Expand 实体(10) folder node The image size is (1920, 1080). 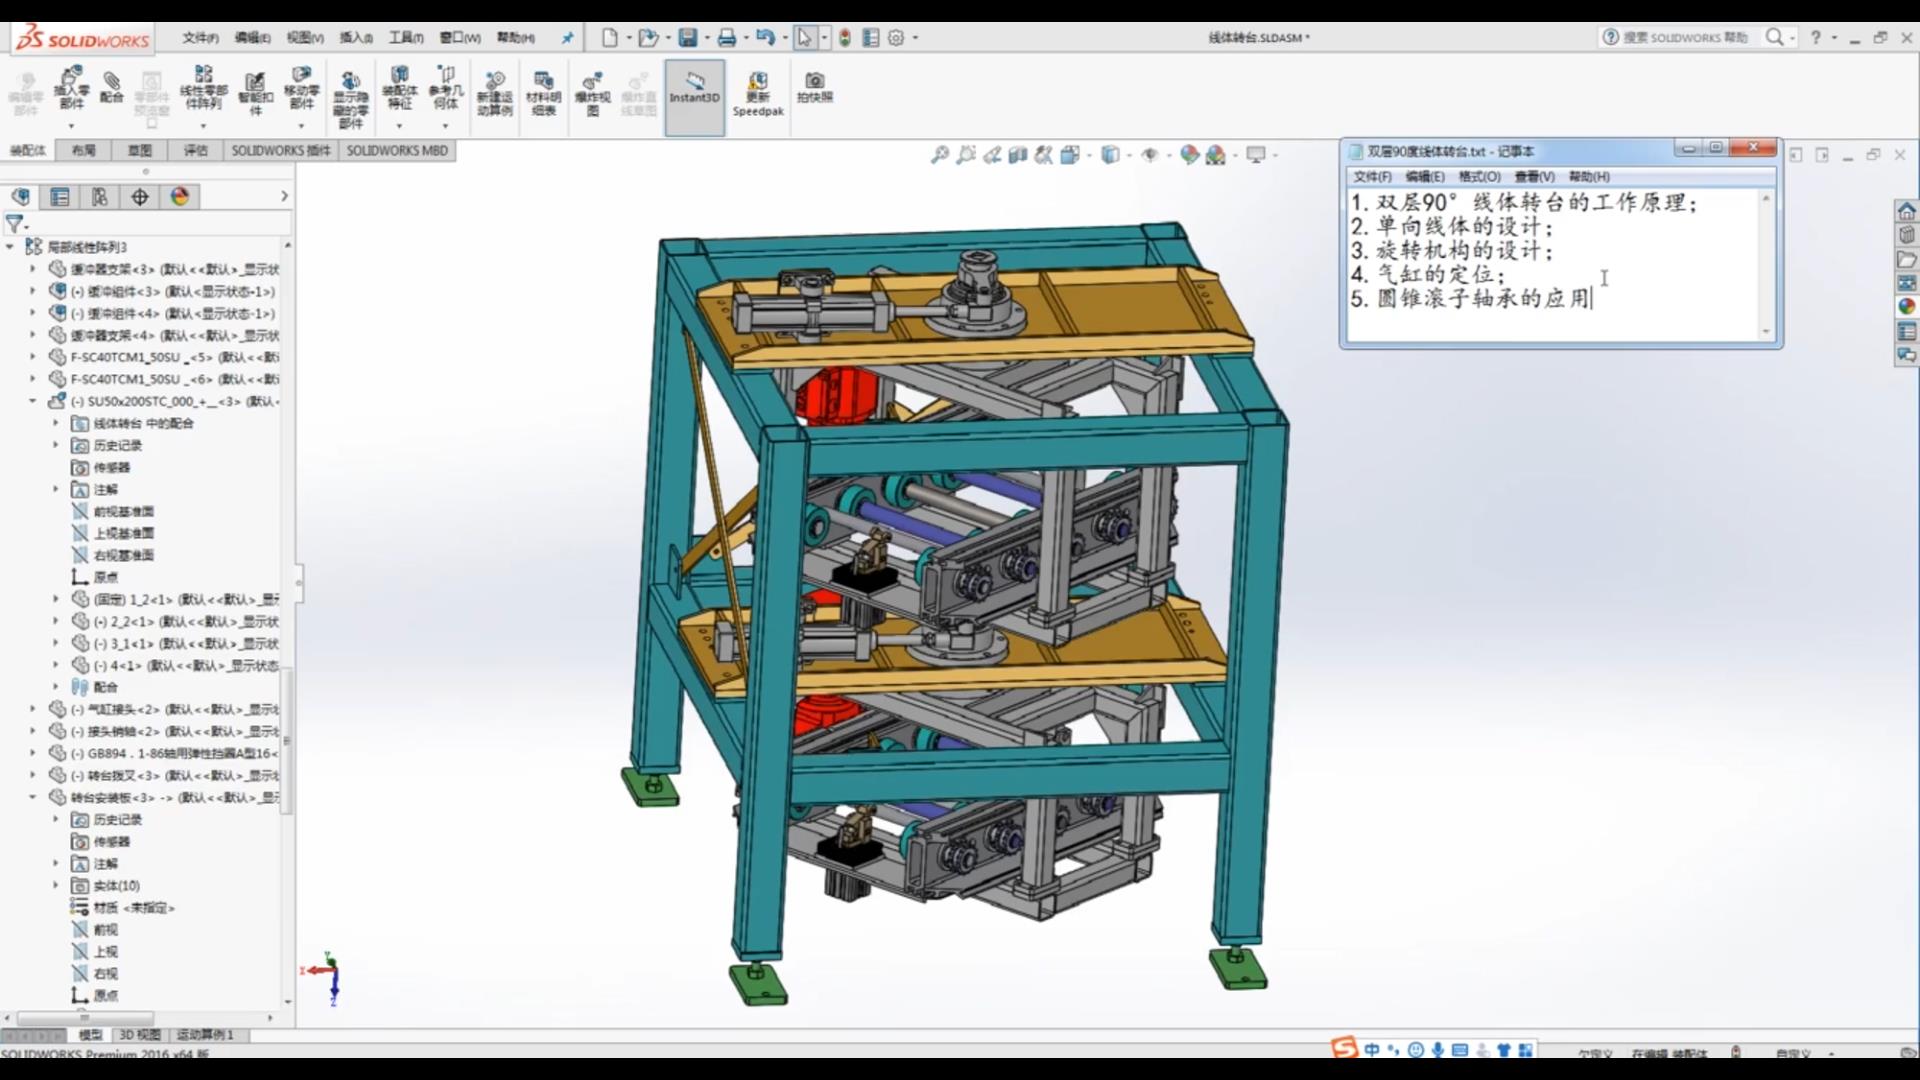pyautogui.click(x=56, y=885)
